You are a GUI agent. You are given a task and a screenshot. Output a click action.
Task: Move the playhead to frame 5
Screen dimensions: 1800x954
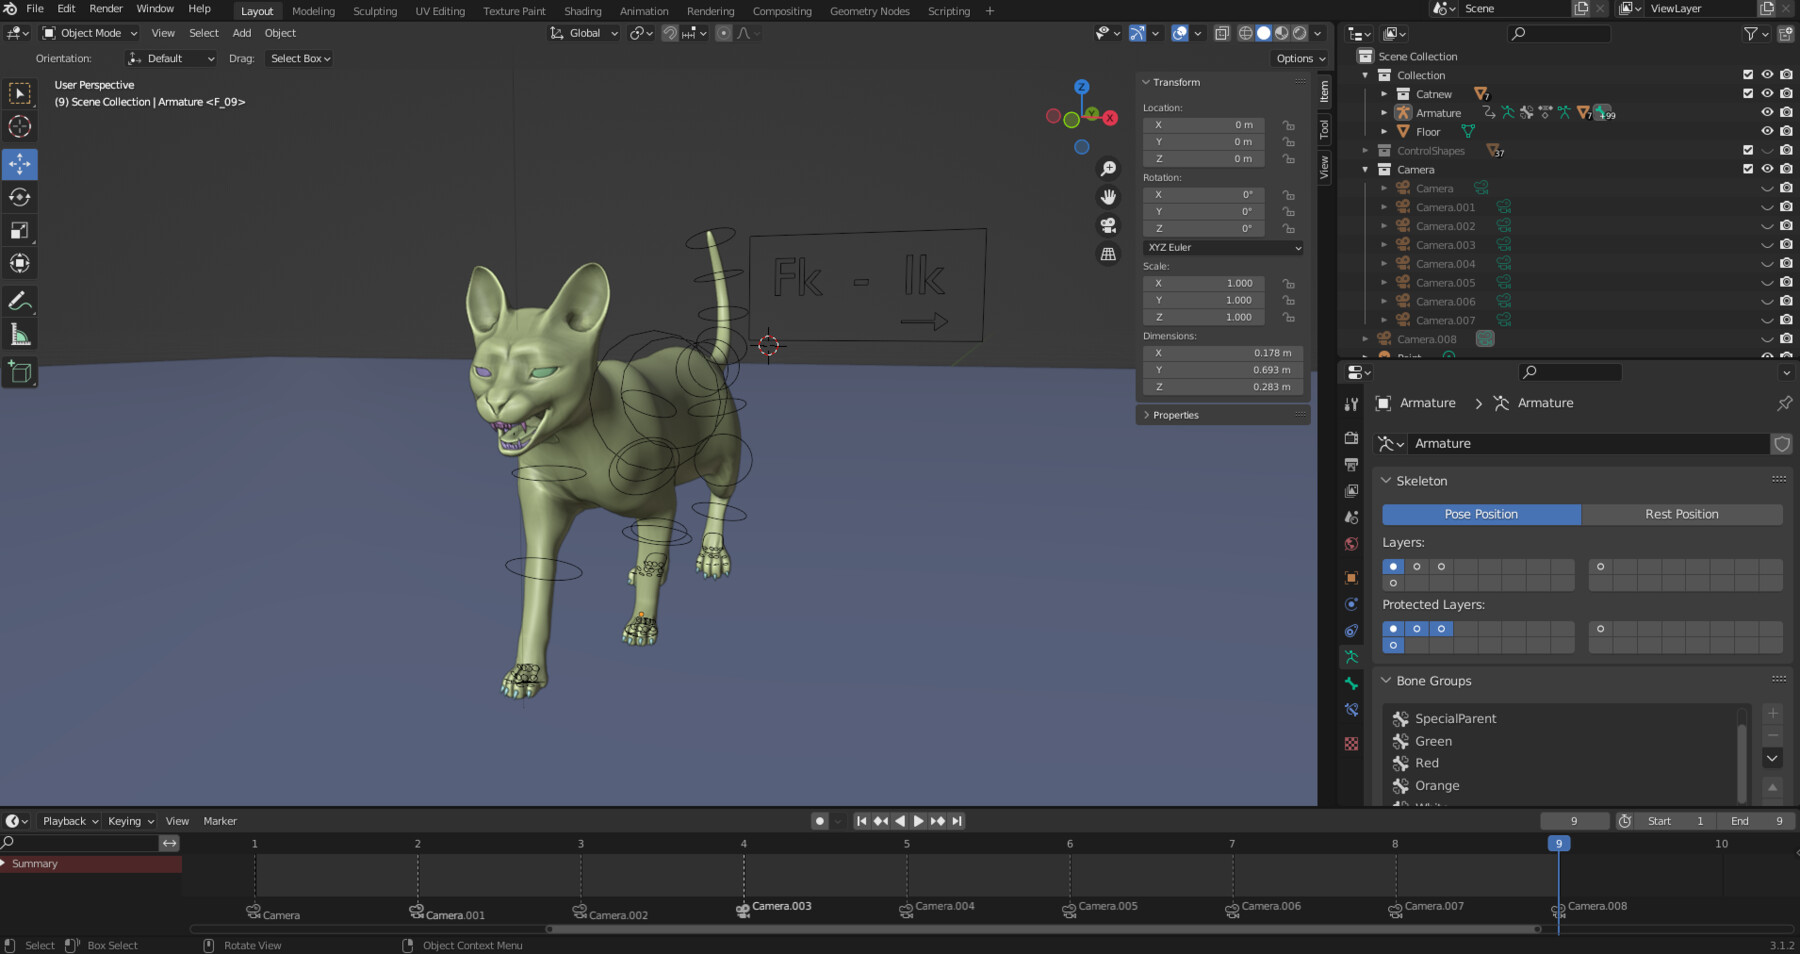tap(907, 843)
